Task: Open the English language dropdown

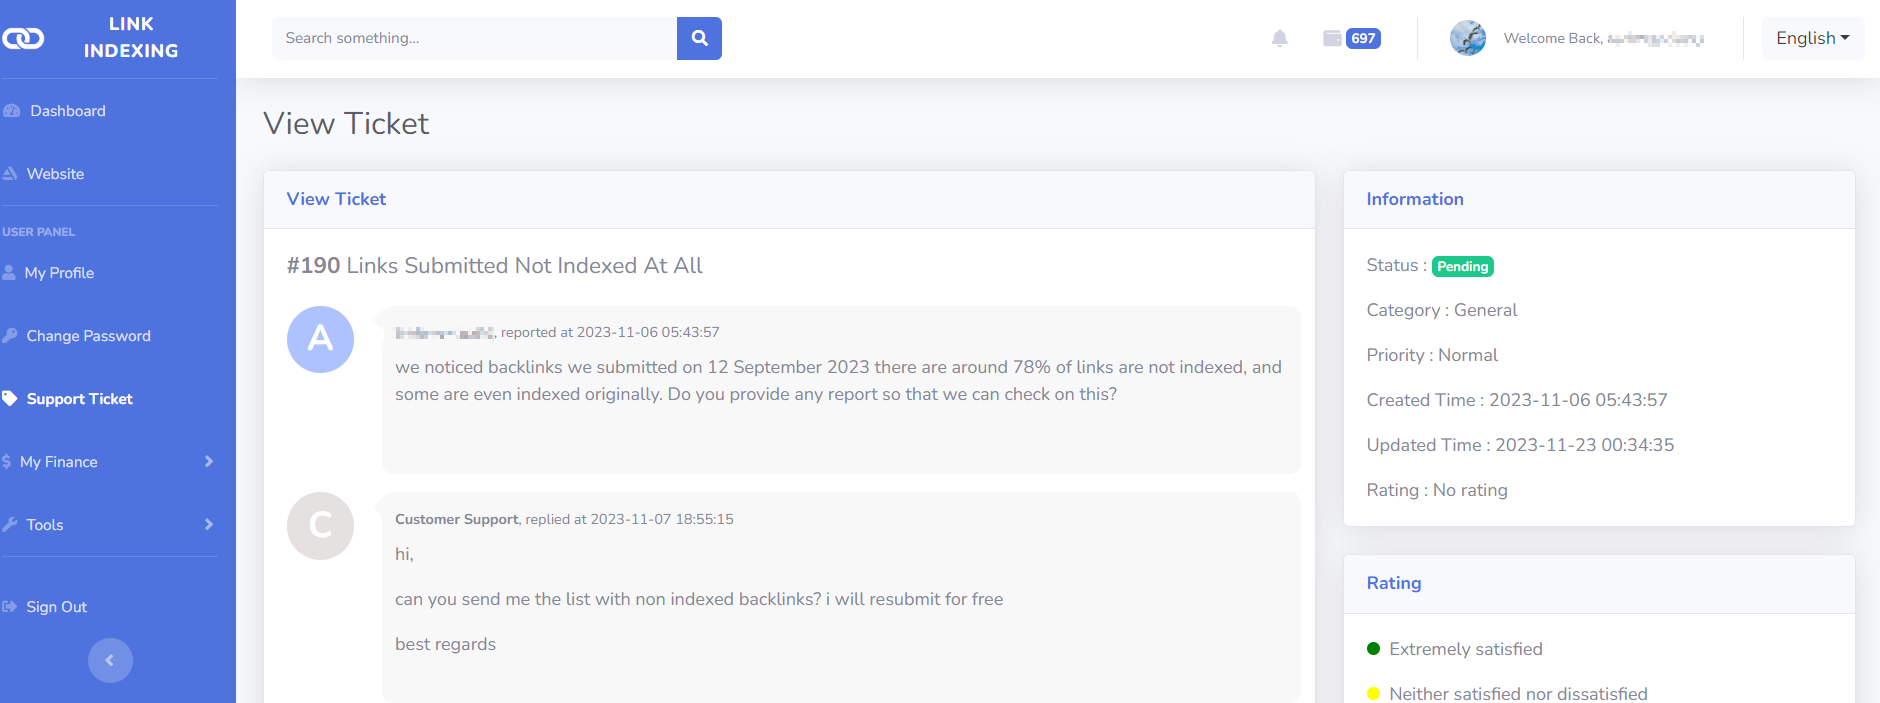Action: pos(1812,38)
